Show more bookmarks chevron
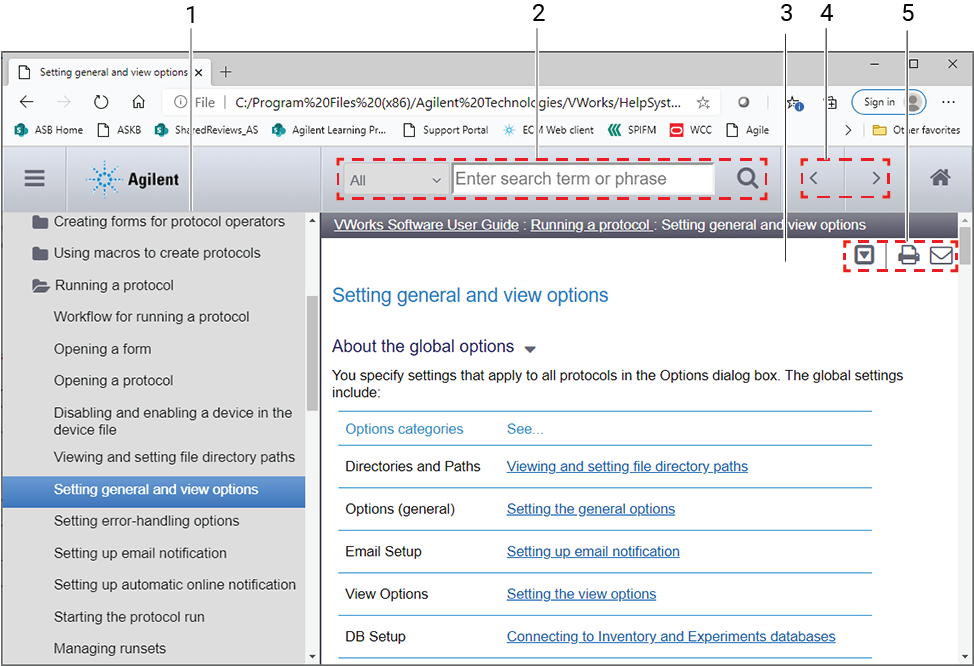Screen dimensions: 974x666 [848, 130]
